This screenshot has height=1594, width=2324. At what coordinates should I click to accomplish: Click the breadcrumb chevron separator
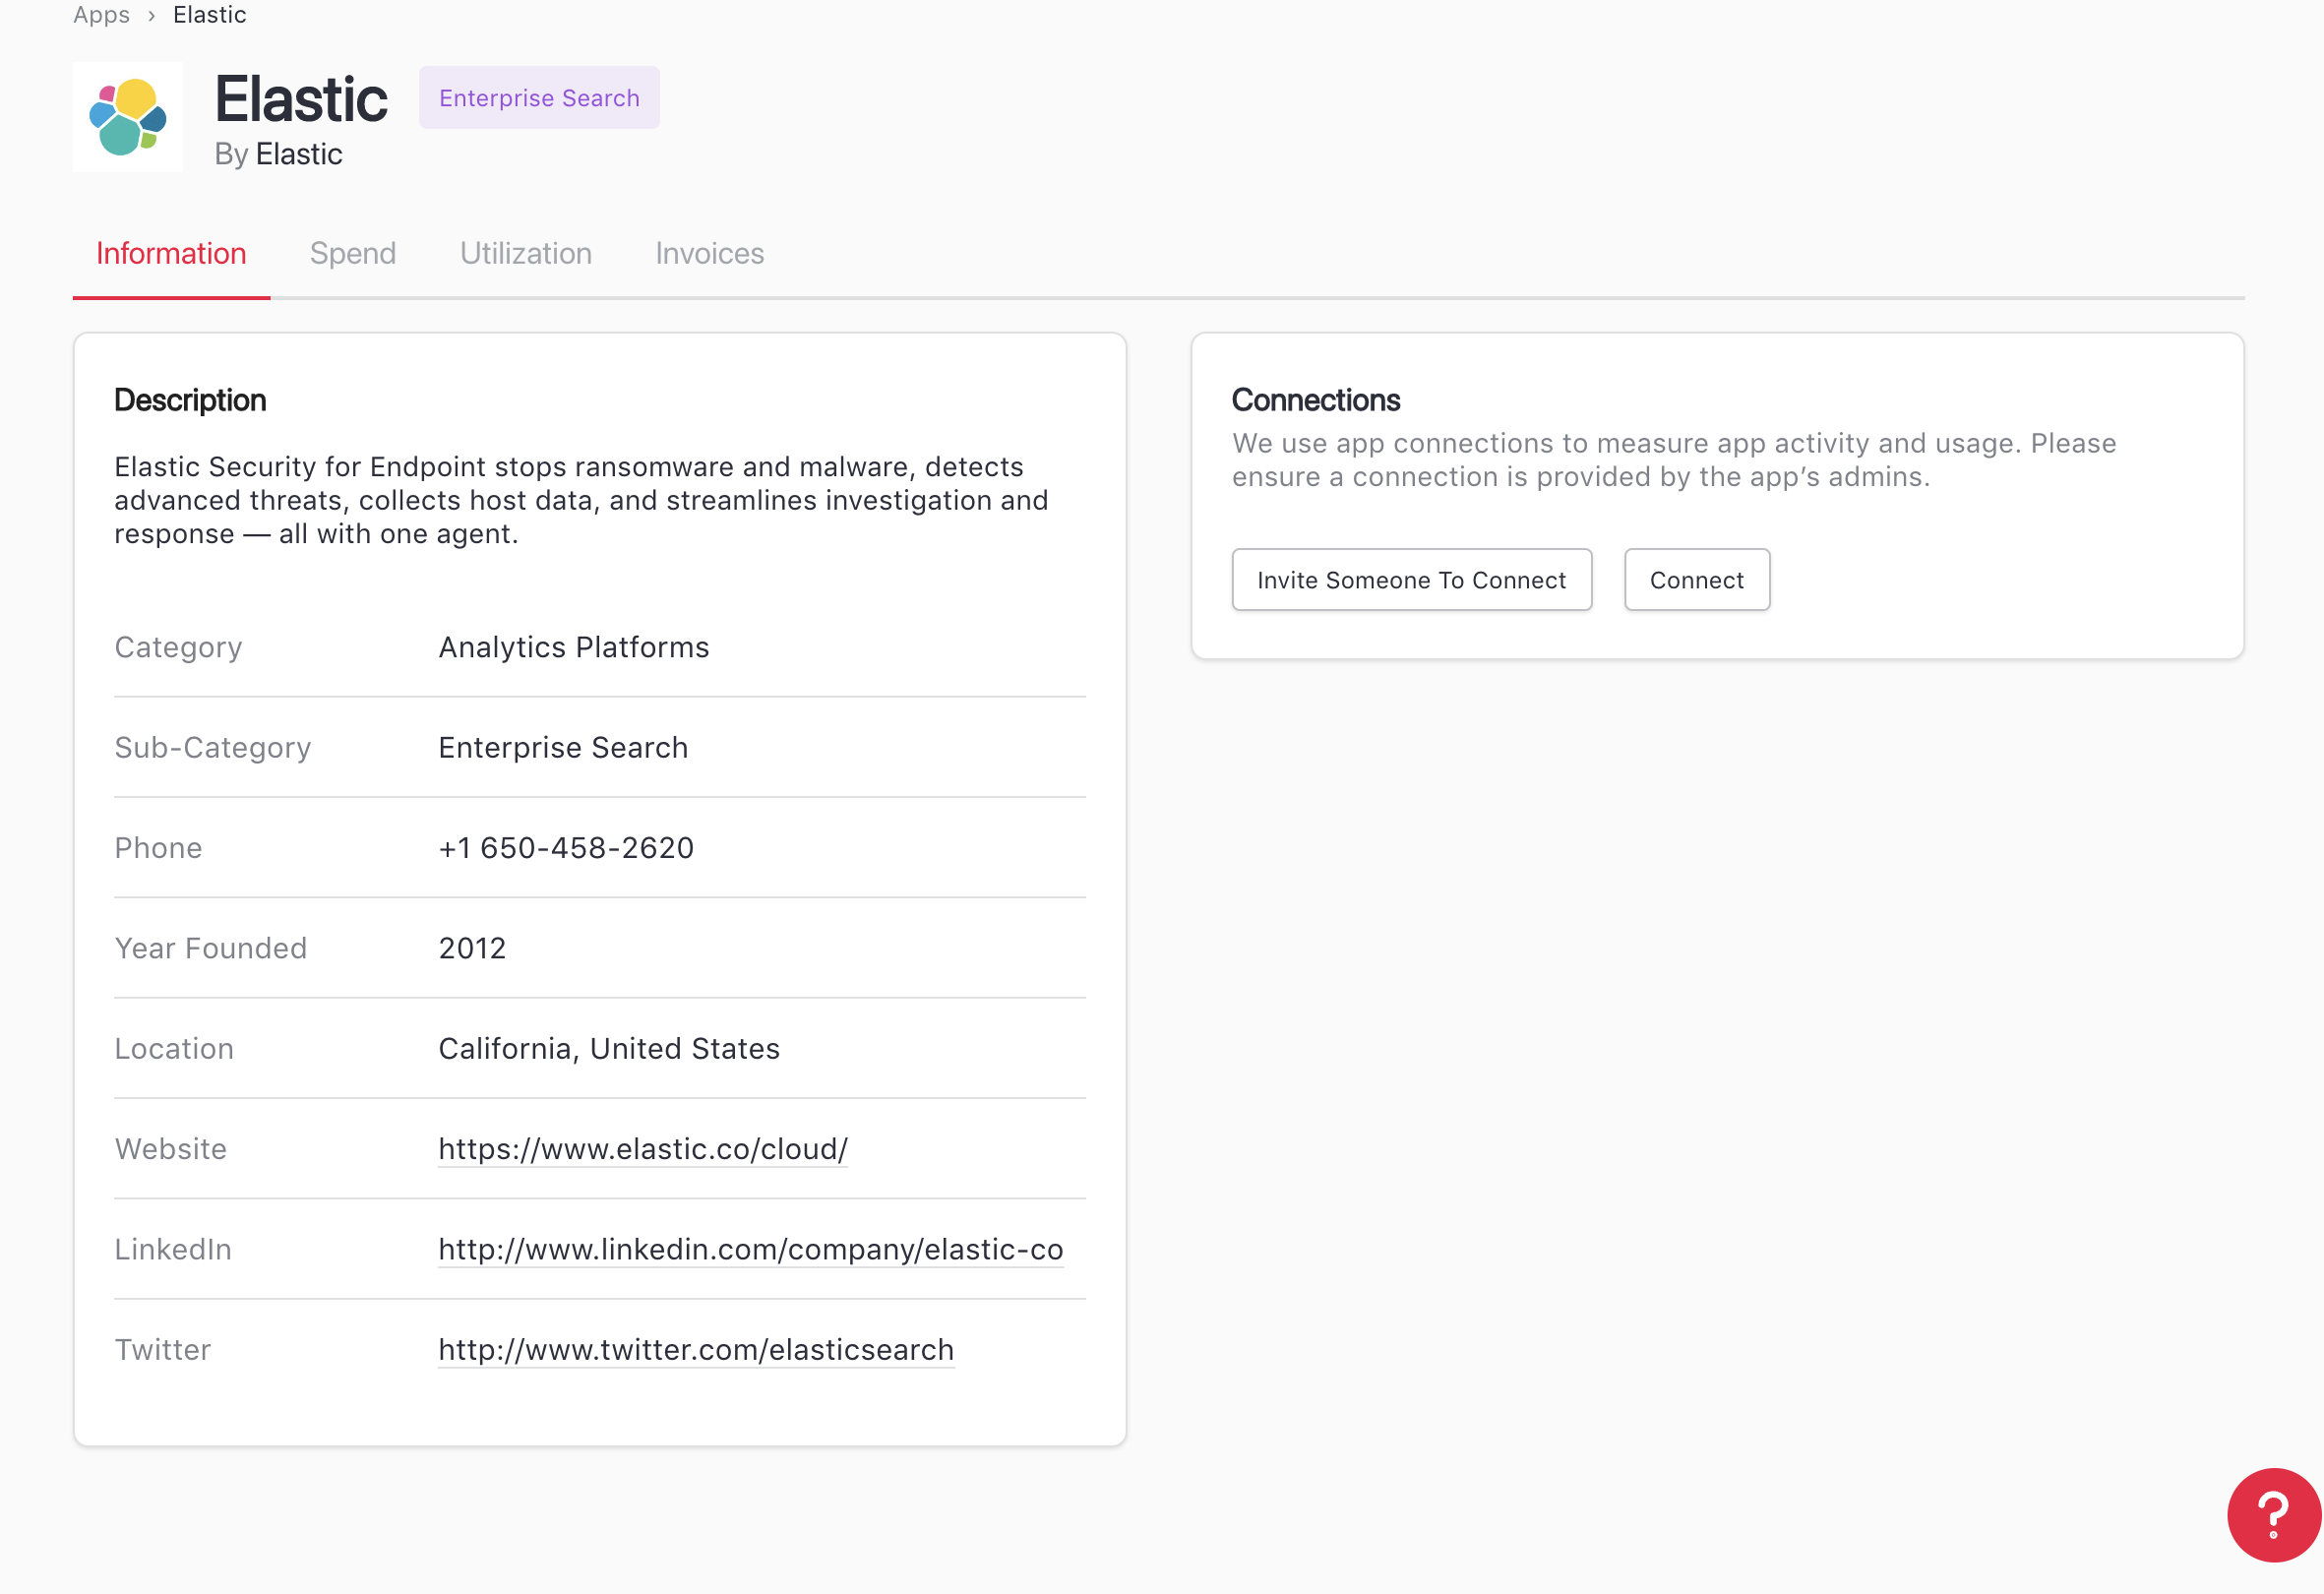point(151,16)
